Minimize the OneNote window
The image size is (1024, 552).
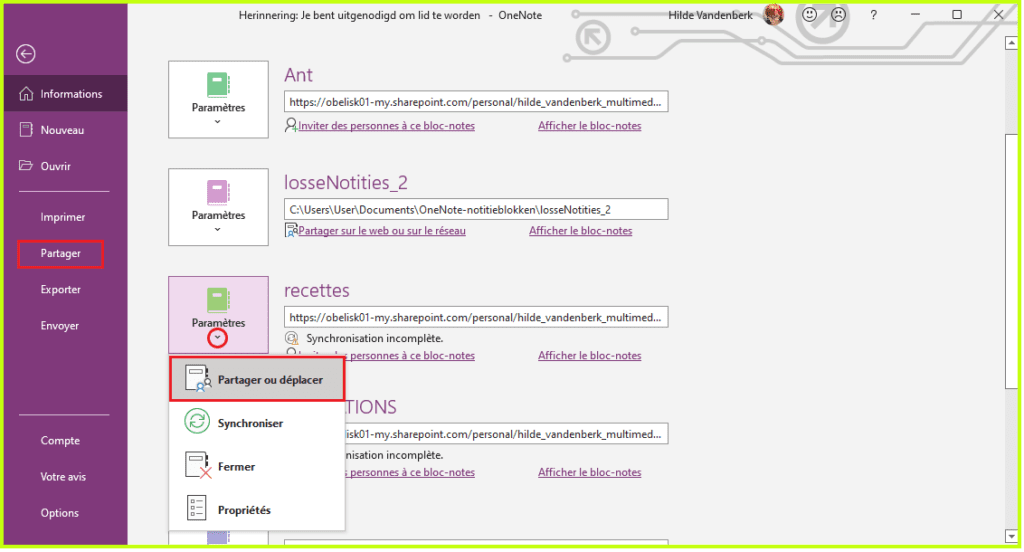(x=916, y=14)
